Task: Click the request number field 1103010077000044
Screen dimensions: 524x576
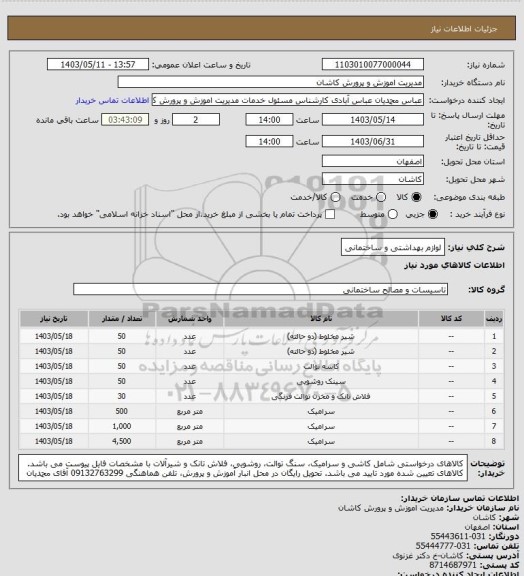Action: (x=373, y=65)
